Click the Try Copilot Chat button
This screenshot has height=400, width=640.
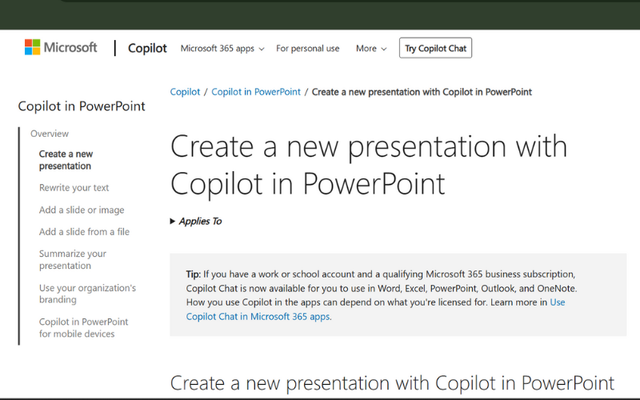pyautogui.click(x=436, y=48)
